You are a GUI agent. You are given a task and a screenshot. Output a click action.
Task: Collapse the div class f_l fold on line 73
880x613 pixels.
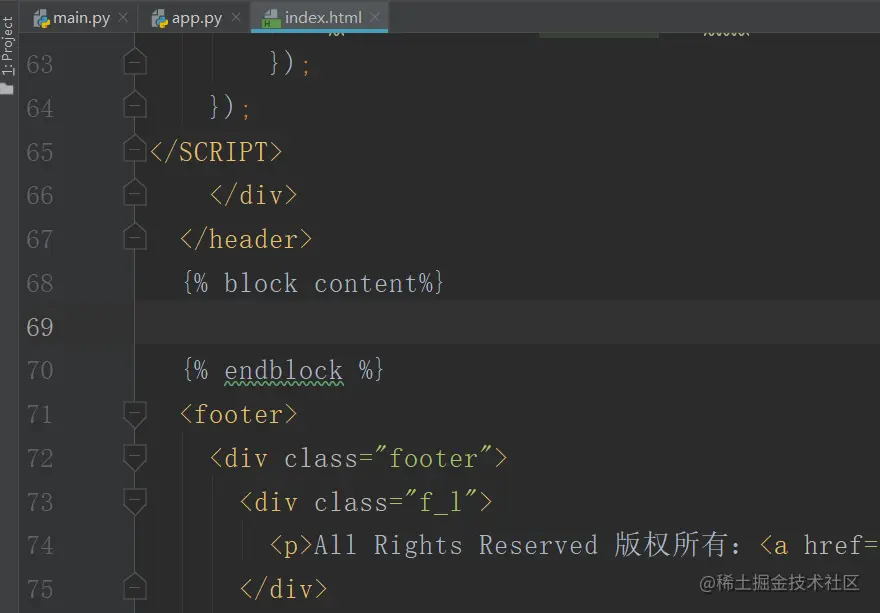[x=135, y=502]
